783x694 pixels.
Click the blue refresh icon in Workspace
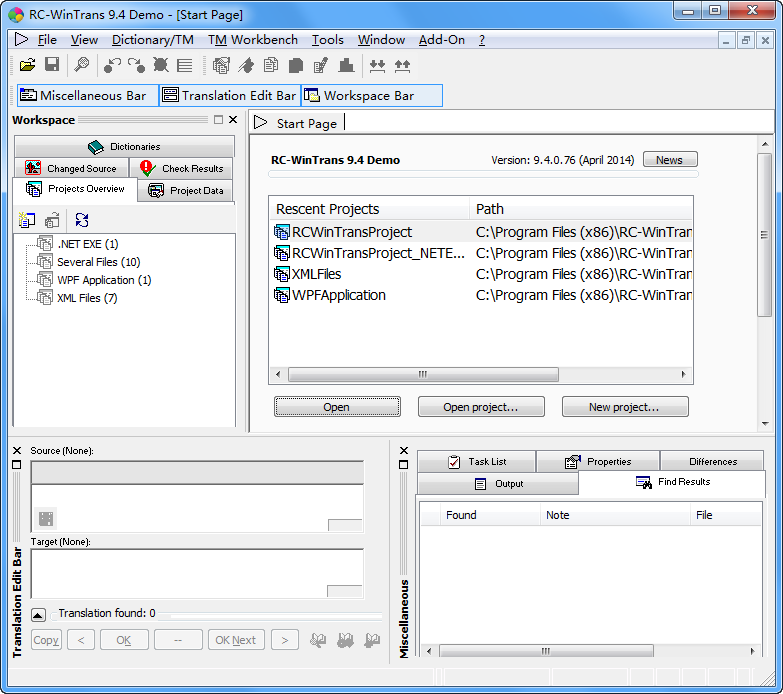pyautogui.click(x=82, y=220)
